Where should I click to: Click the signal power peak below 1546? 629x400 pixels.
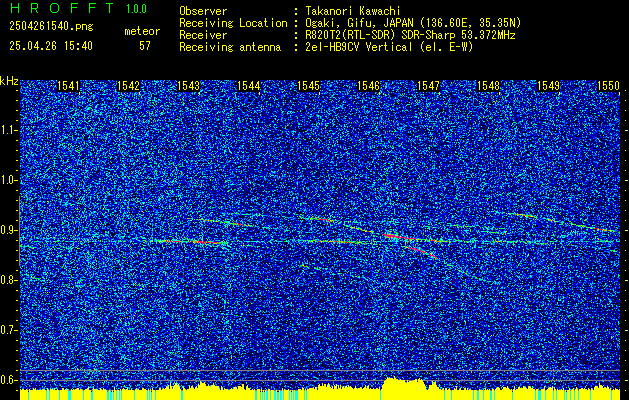403,384
